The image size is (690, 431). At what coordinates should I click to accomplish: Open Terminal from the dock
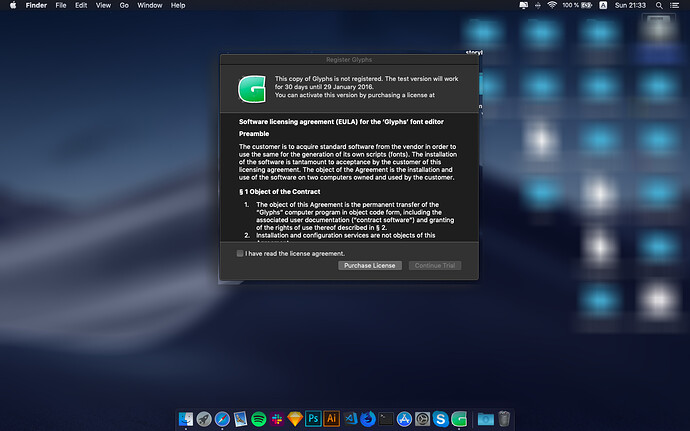point(386,419)
